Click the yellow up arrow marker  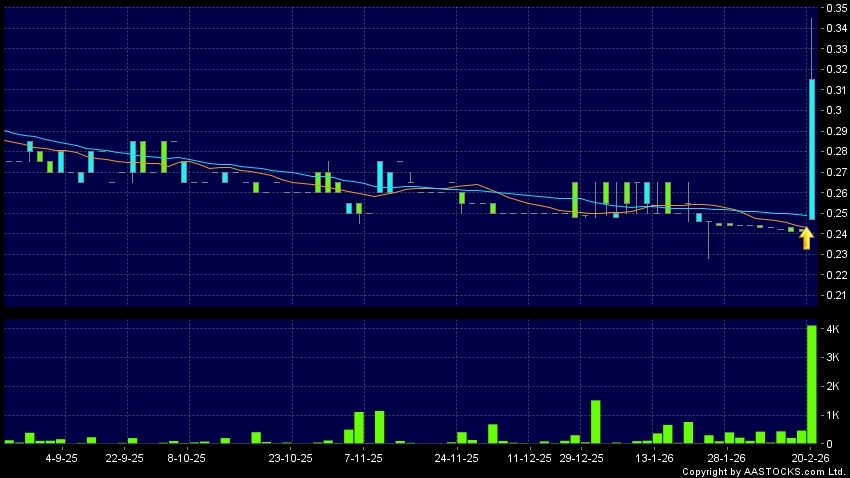coord(806,238)
